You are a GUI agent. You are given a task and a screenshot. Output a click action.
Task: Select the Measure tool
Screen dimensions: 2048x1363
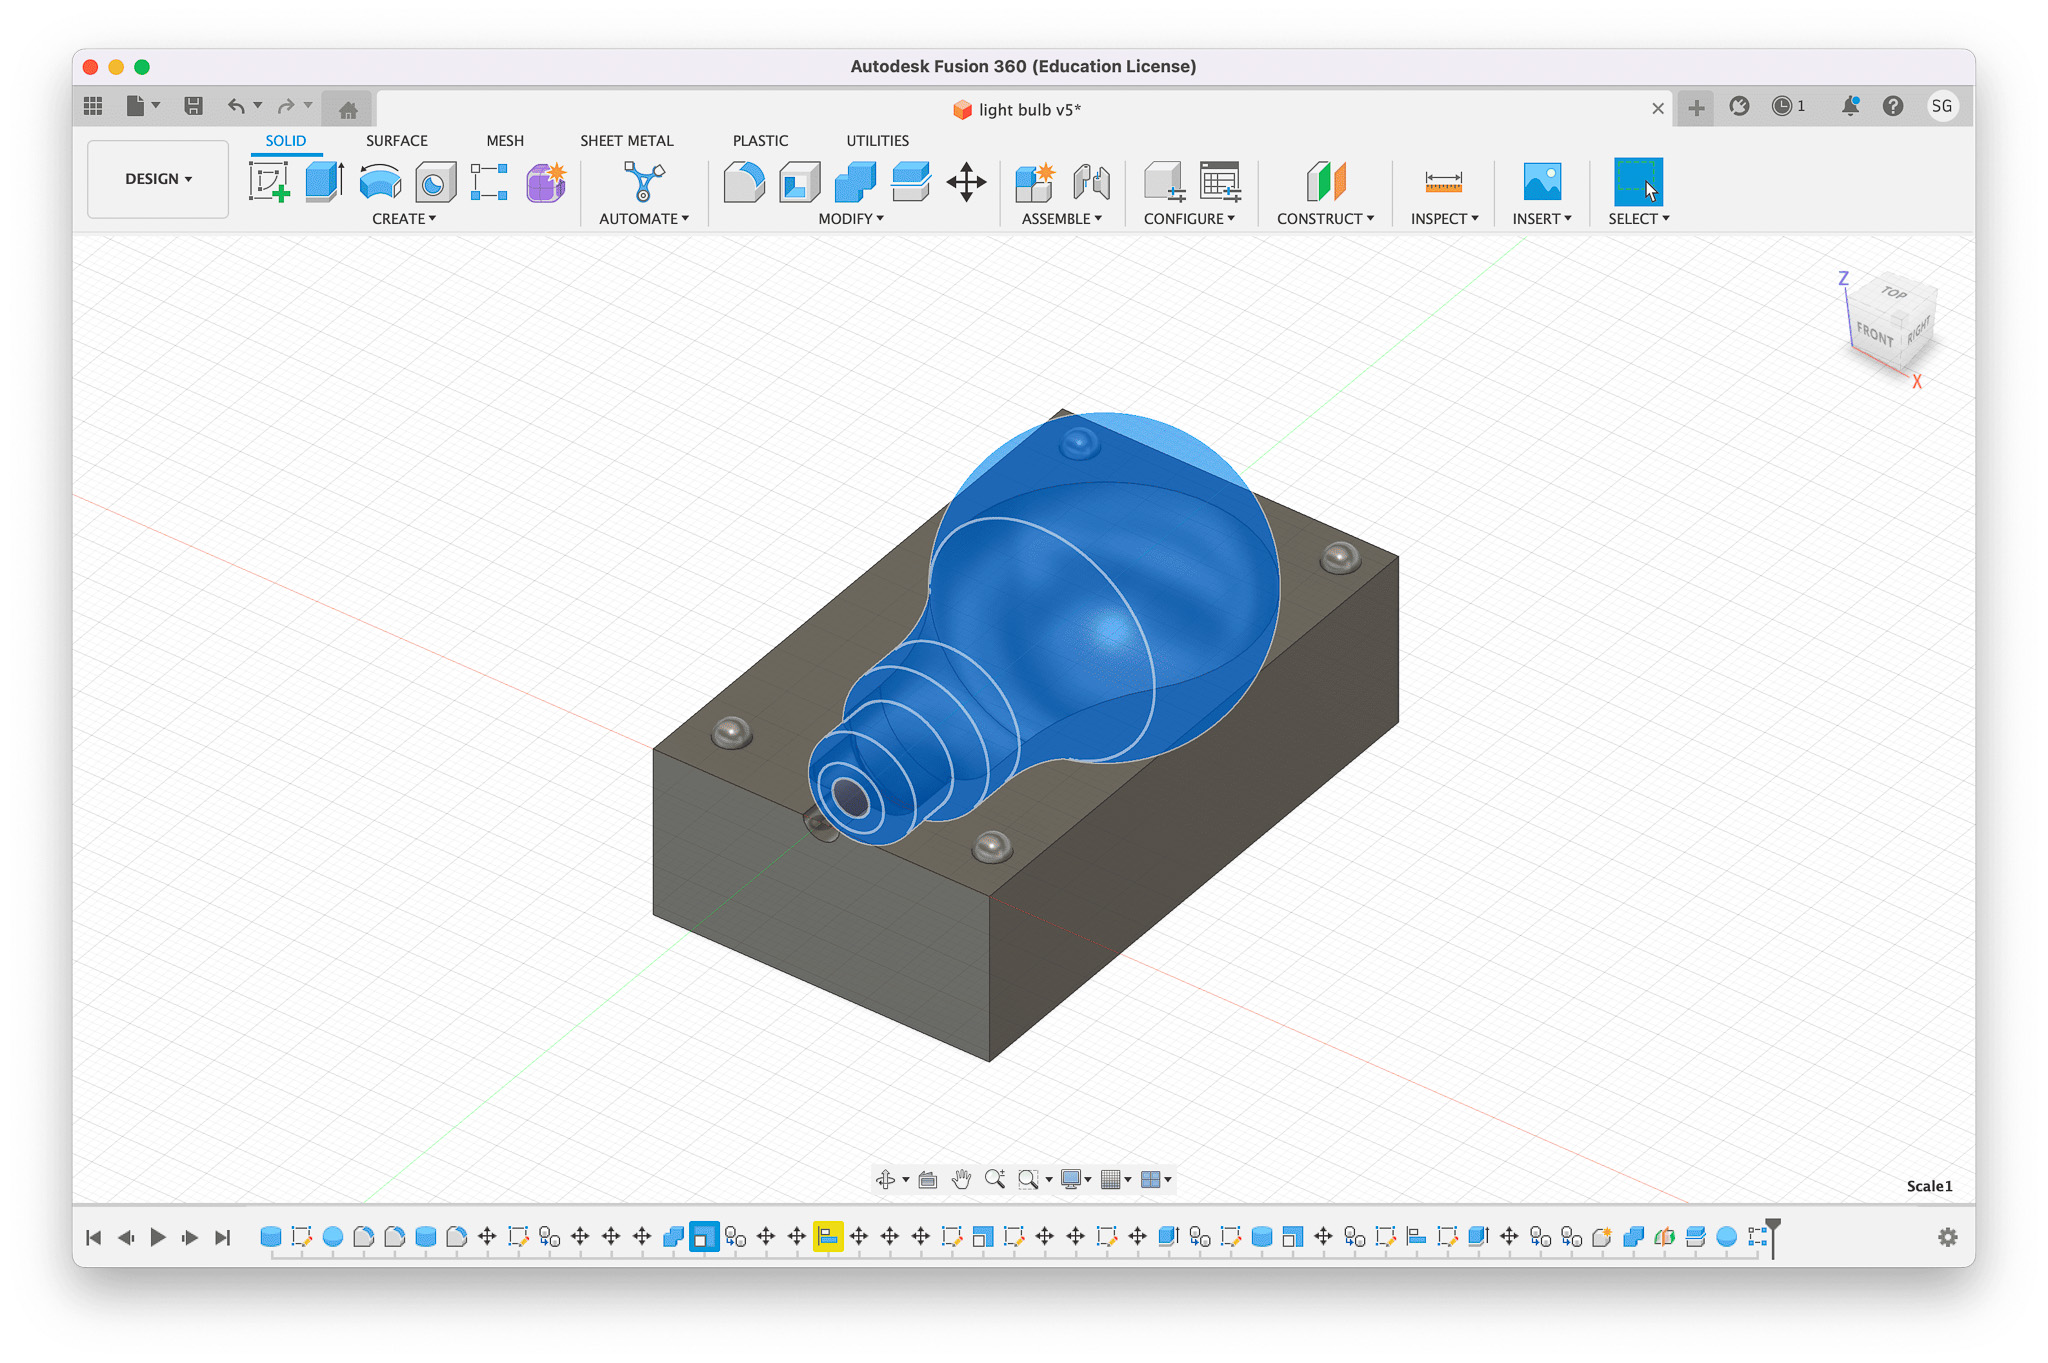1443,182
